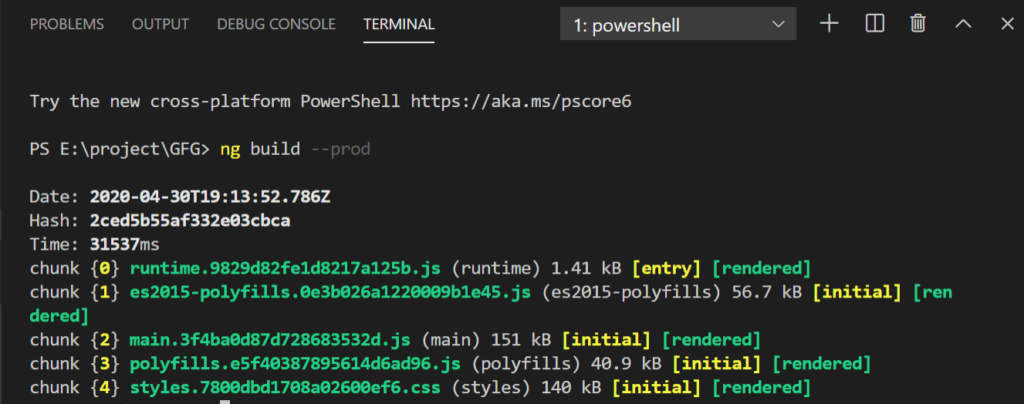Image resolution: width=1024 pixels, height=404 pixels.
Task: Close the terminal panel with X
Action: point(1006,24)
